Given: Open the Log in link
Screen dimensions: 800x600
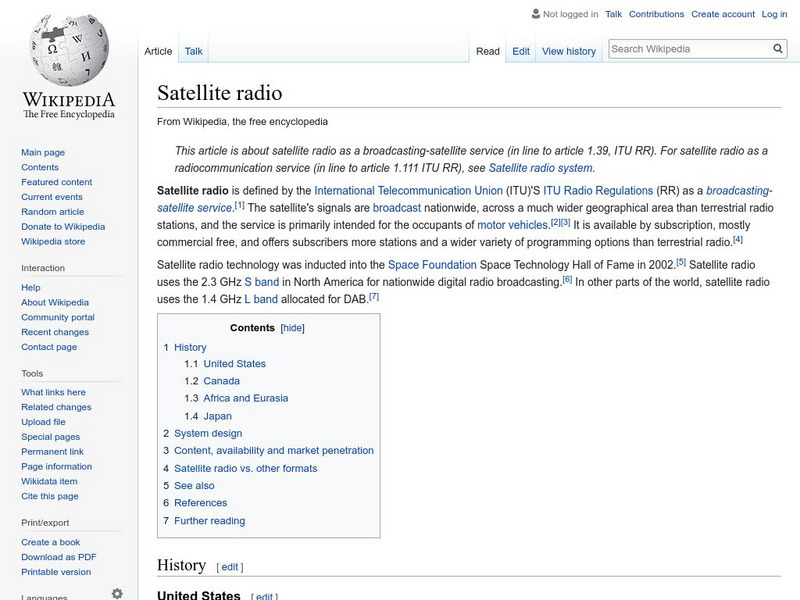Looking at the screenshot, I should pos(774,14).
